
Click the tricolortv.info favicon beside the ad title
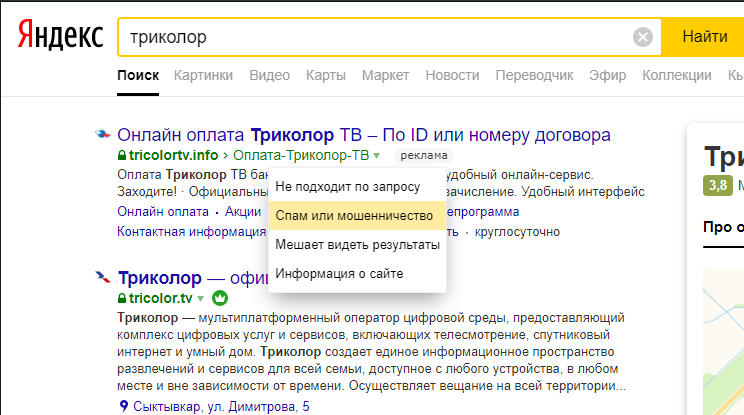click(102, 134)
